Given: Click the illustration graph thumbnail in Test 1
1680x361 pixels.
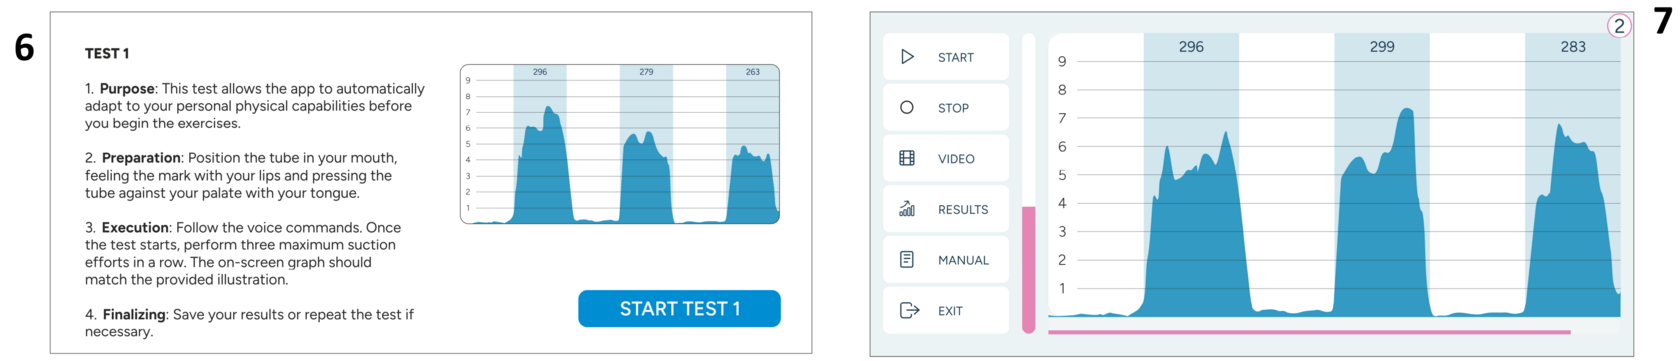Looking at the screenshot, I should click(620, 144).
